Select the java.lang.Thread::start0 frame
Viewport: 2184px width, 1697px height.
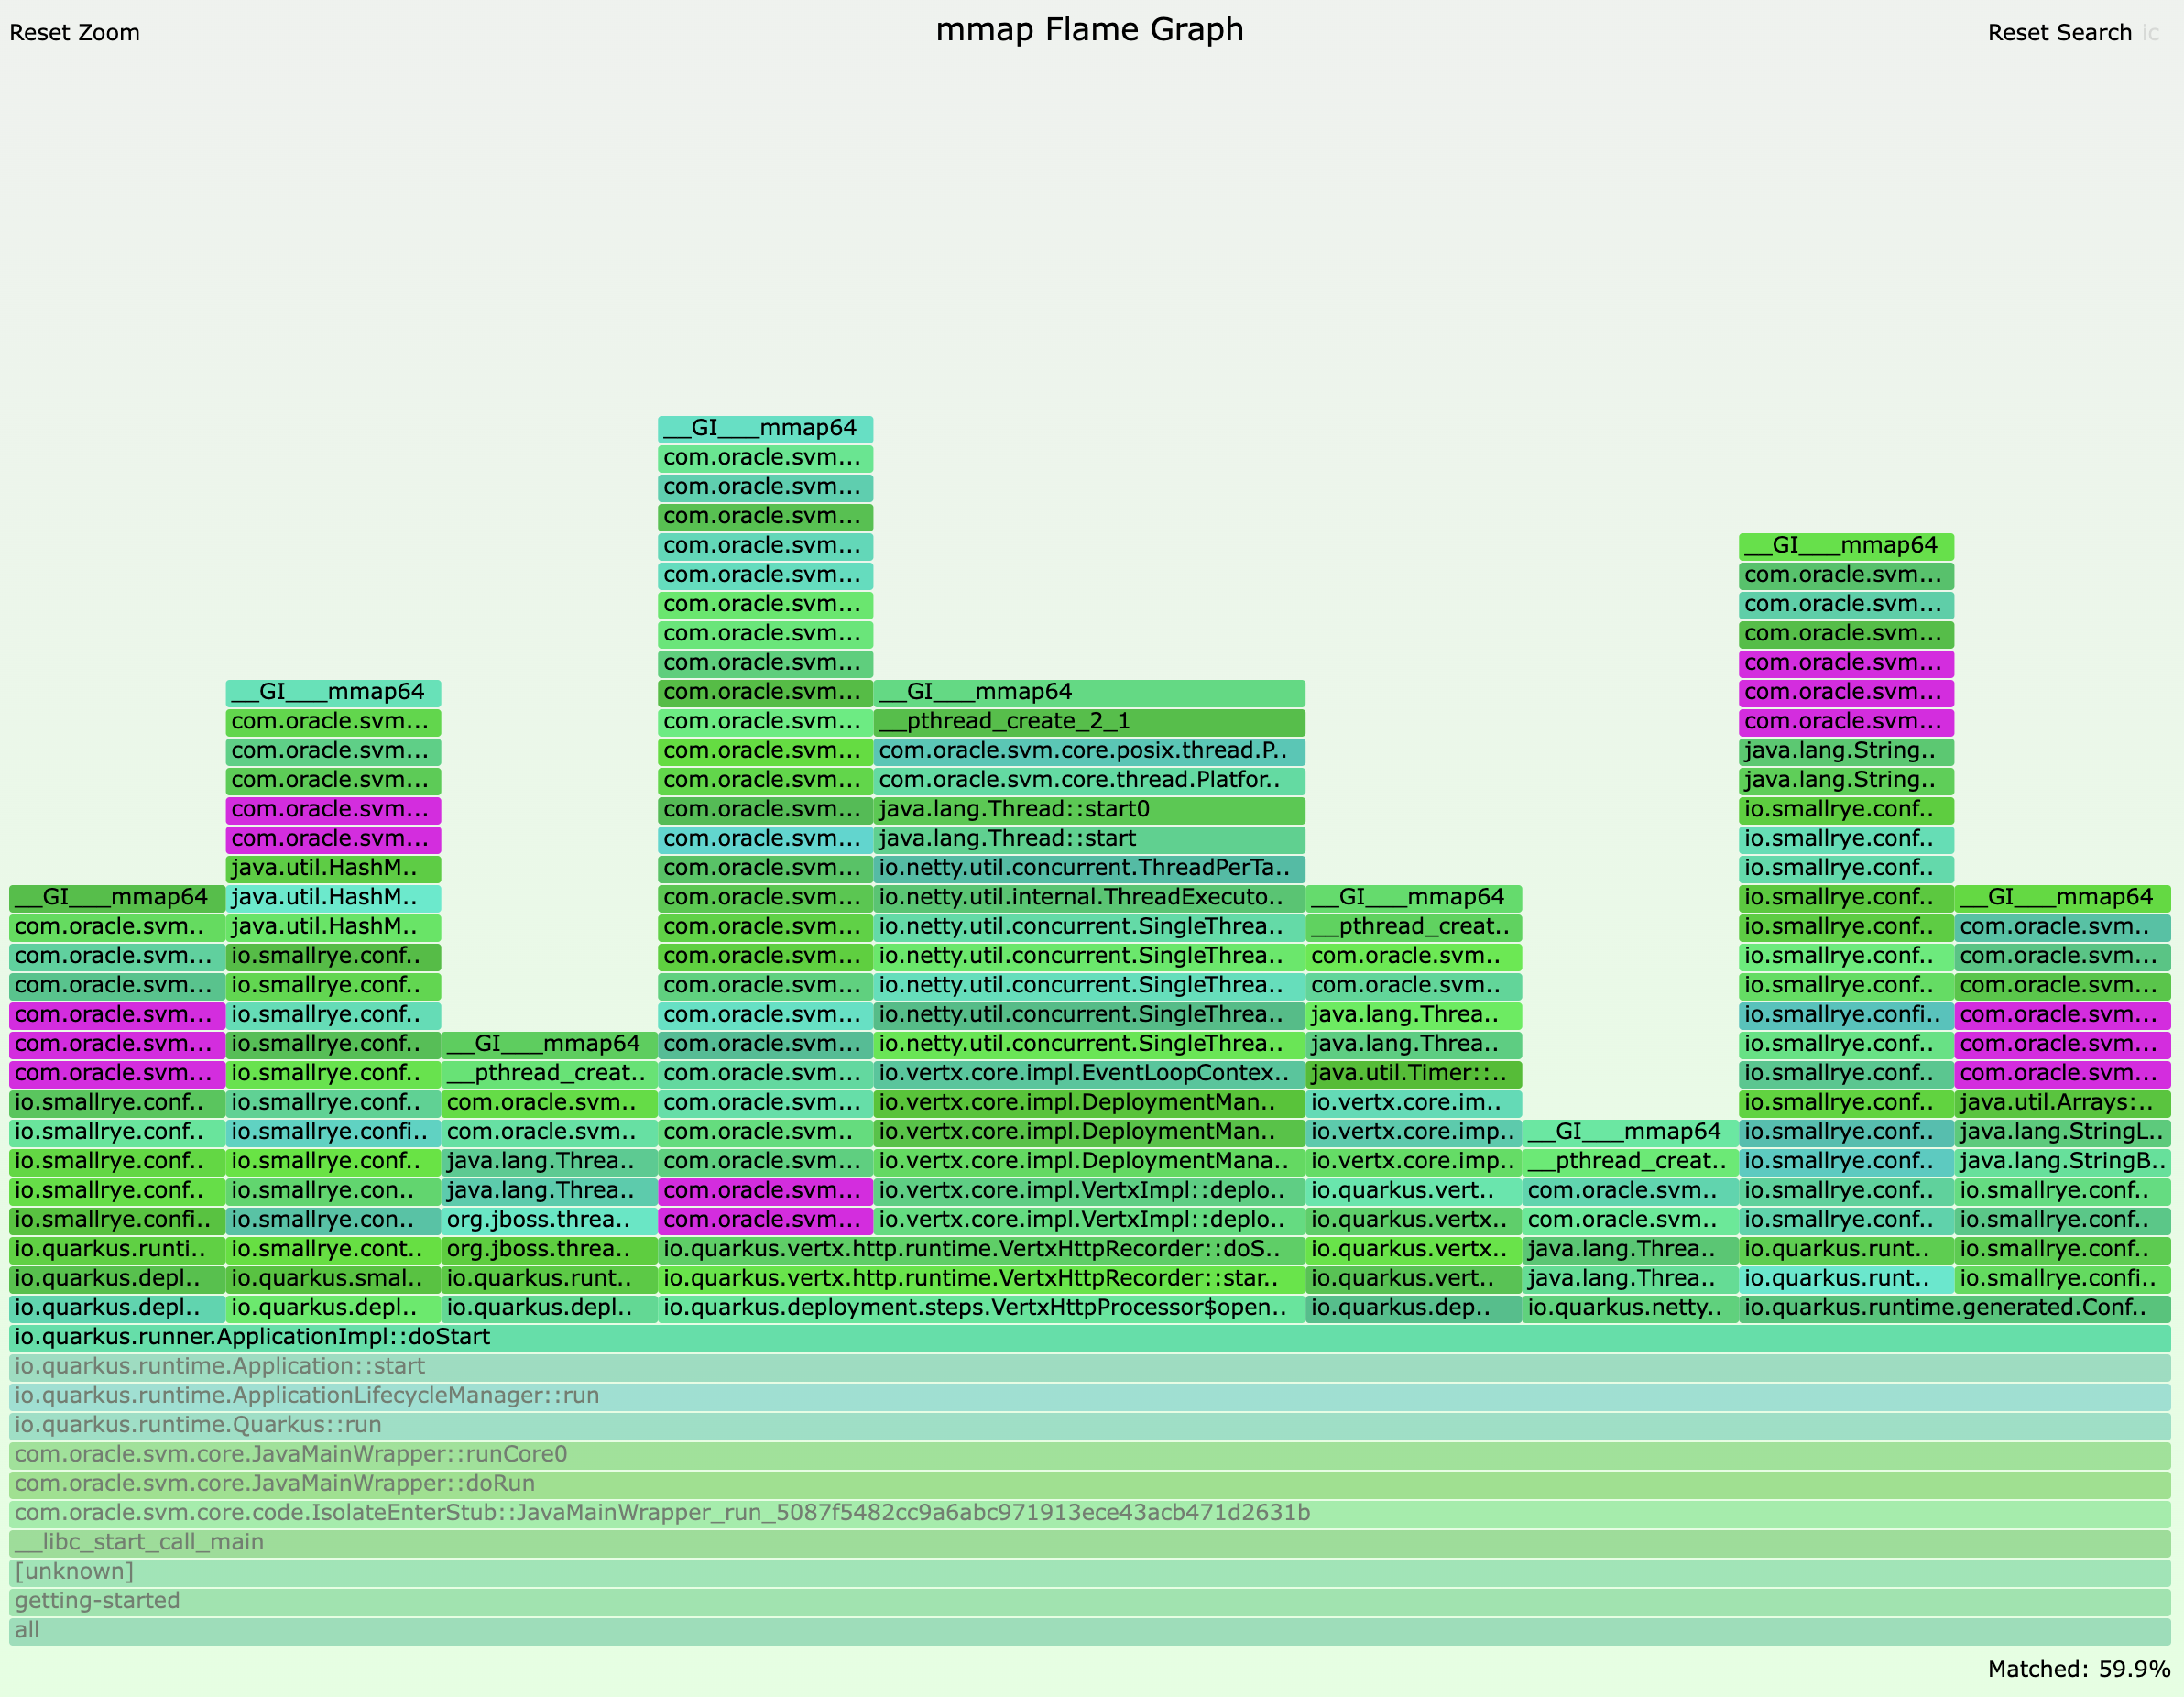tap(1089, 810)
